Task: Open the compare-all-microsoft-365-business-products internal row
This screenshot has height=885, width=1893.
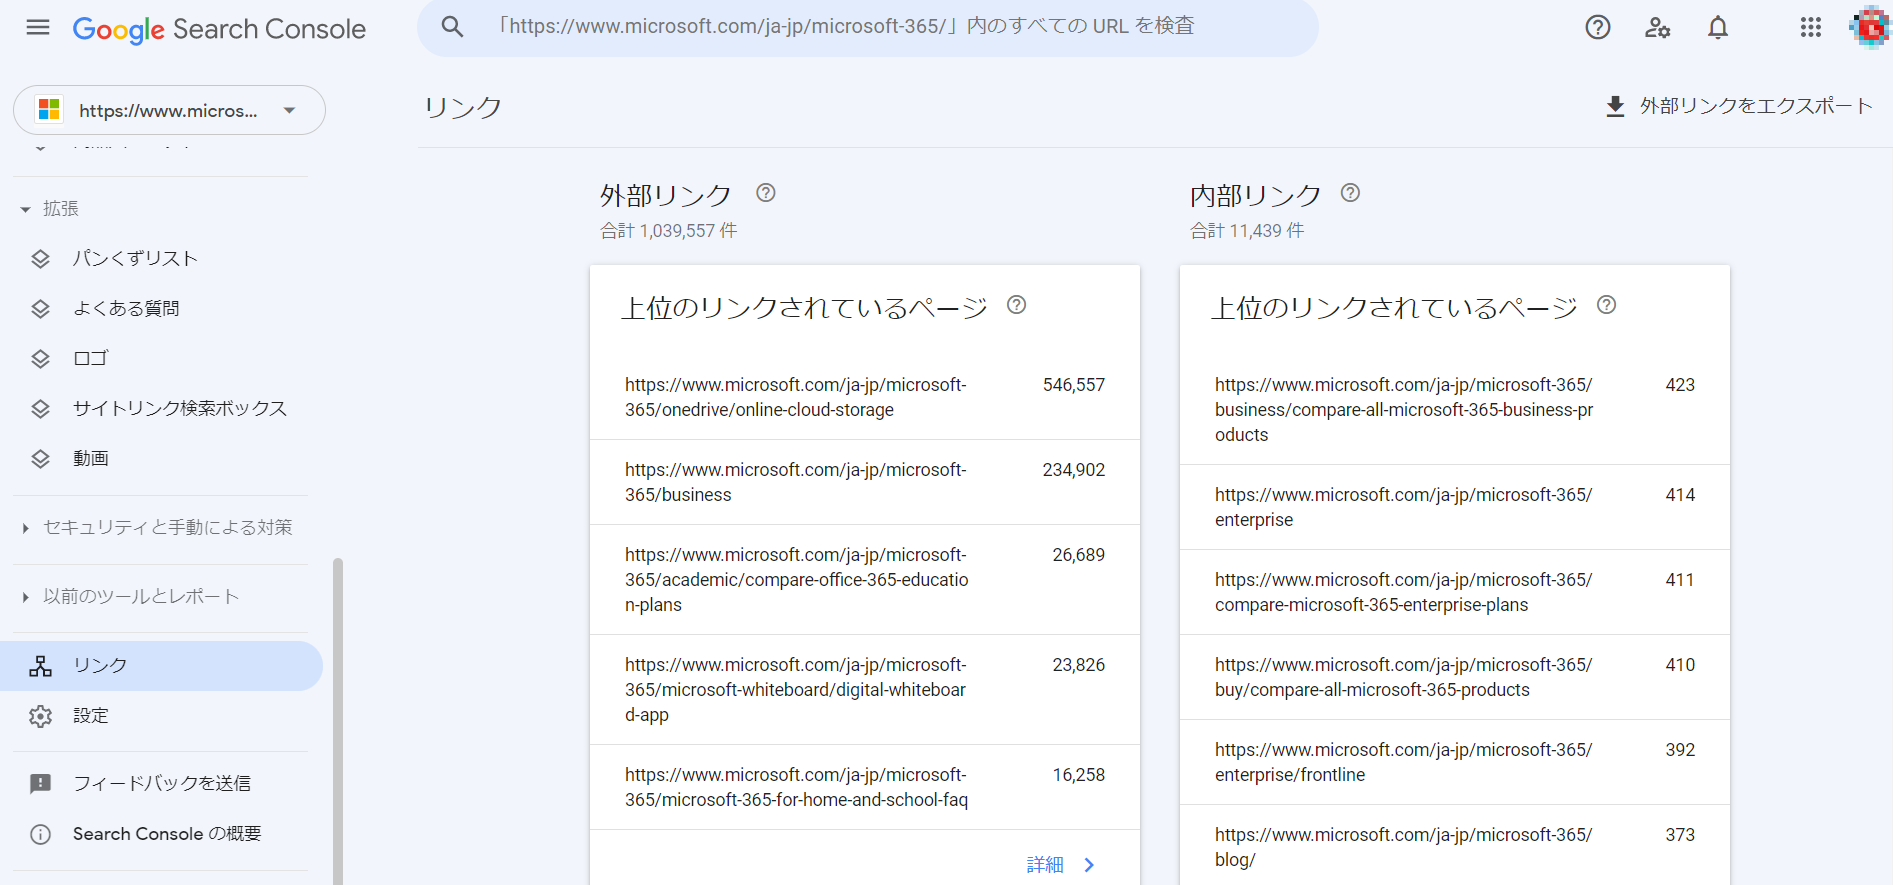Action: click(1455, 410)
